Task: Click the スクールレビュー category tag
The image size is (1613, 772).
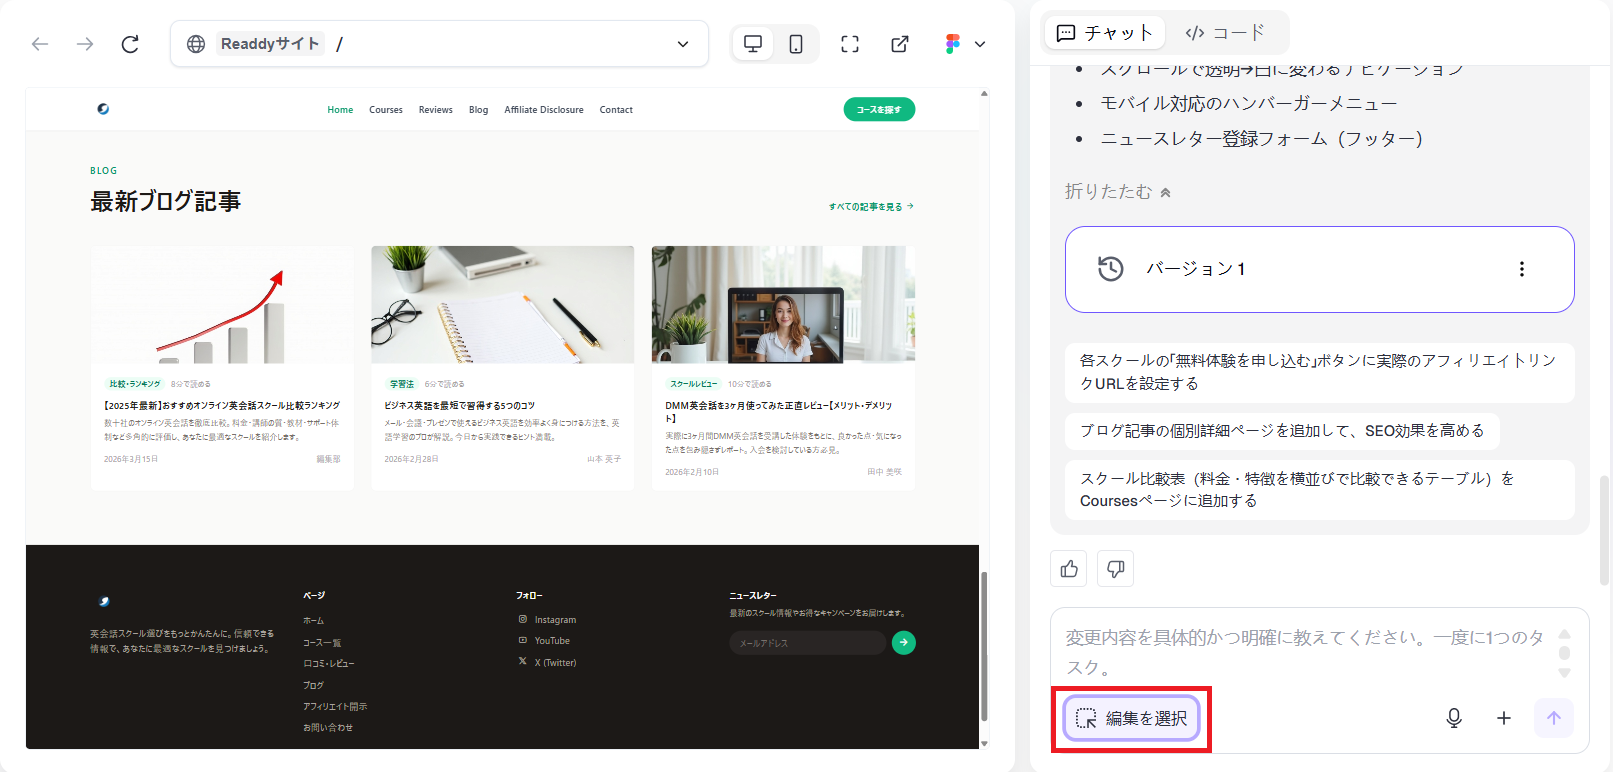Action: (x=694, y=384)
